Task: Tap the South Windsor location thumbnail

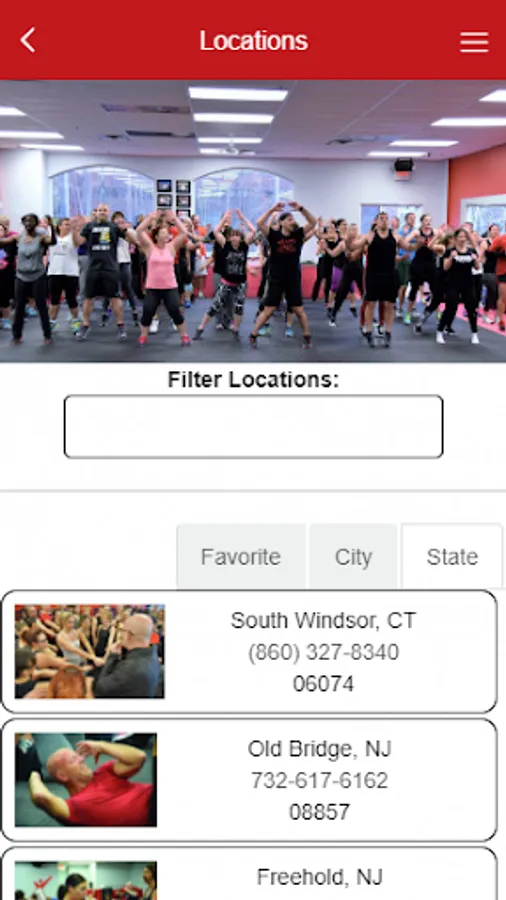Action: 89,651
